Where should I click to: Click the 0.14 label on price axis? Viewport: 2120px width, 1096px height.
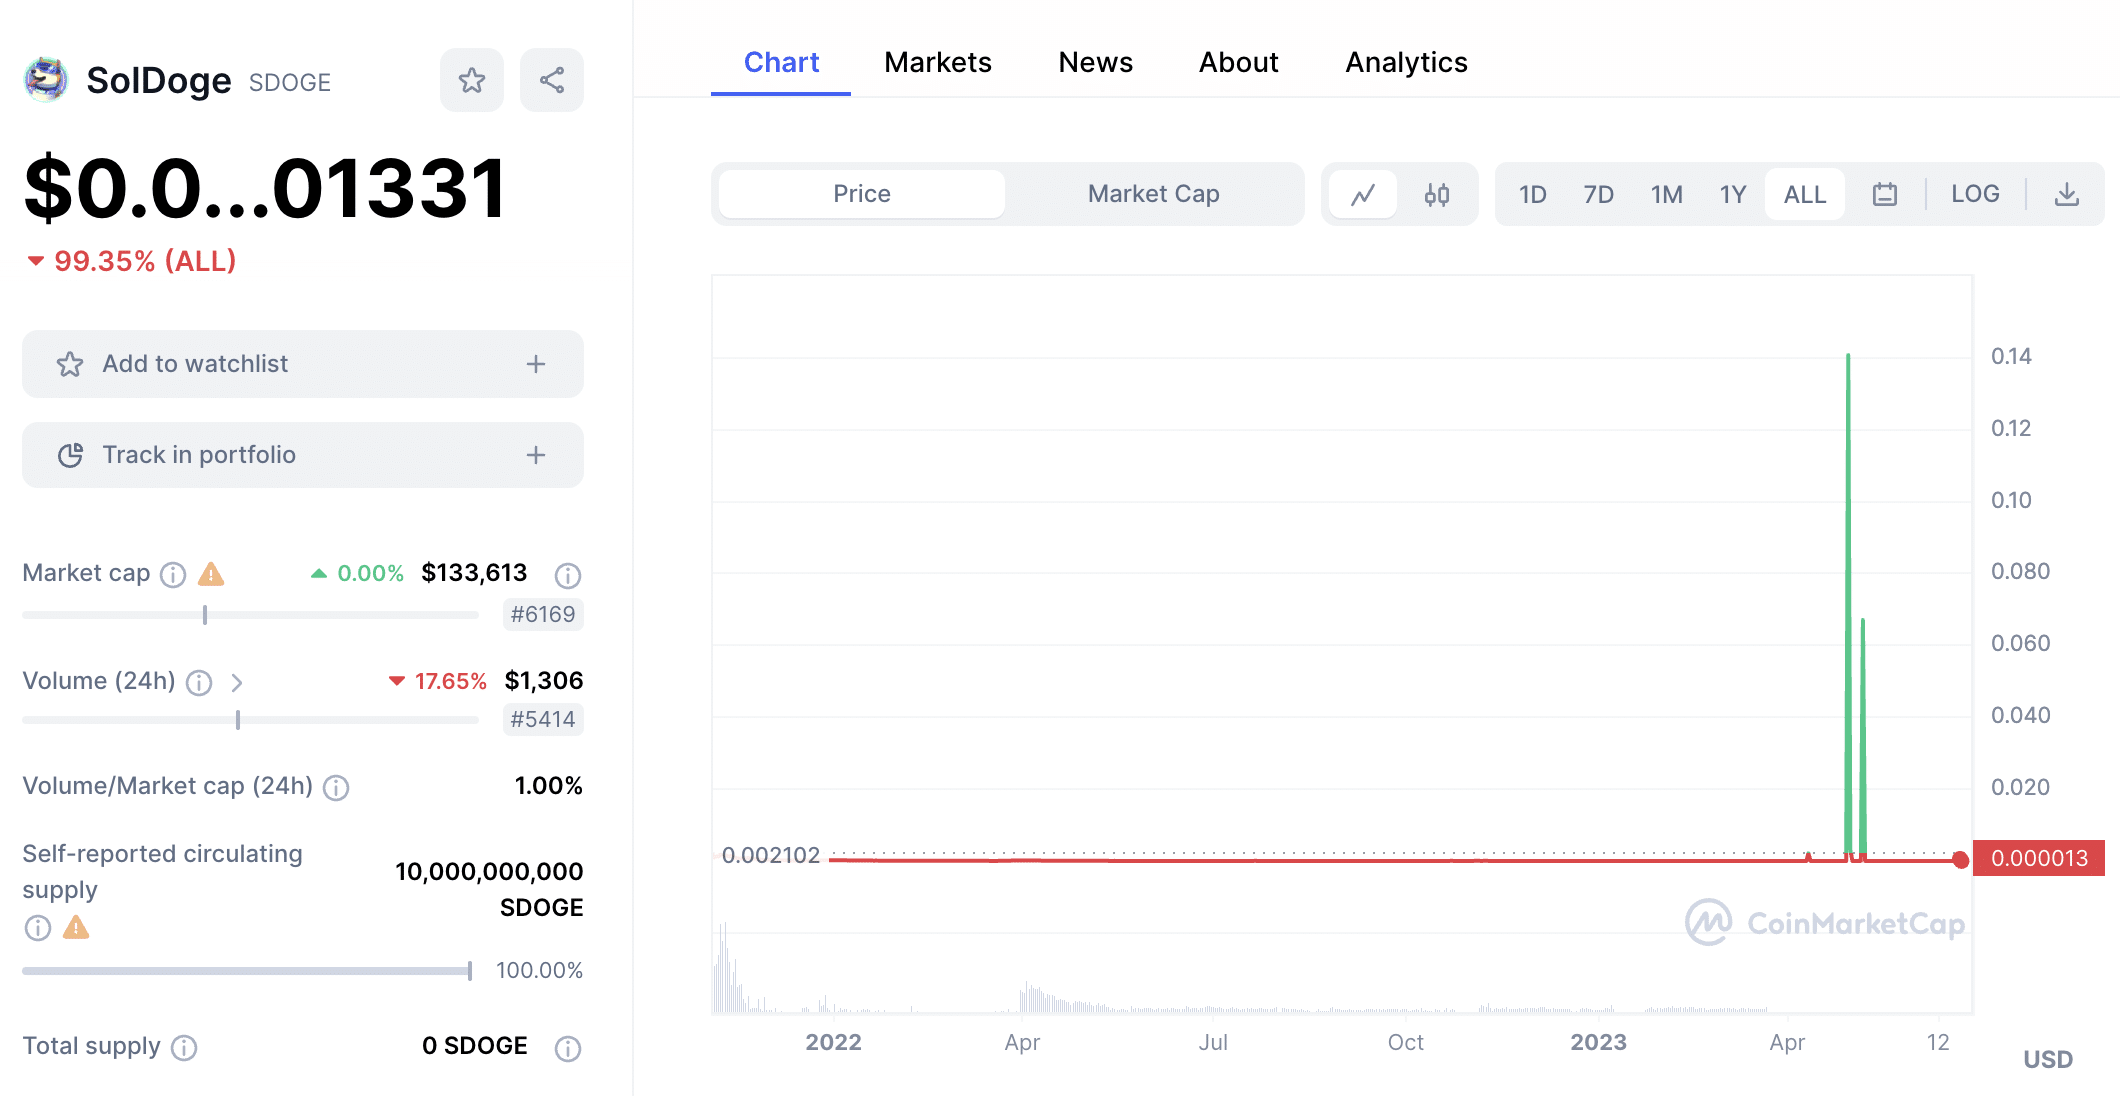point(2011,356)
